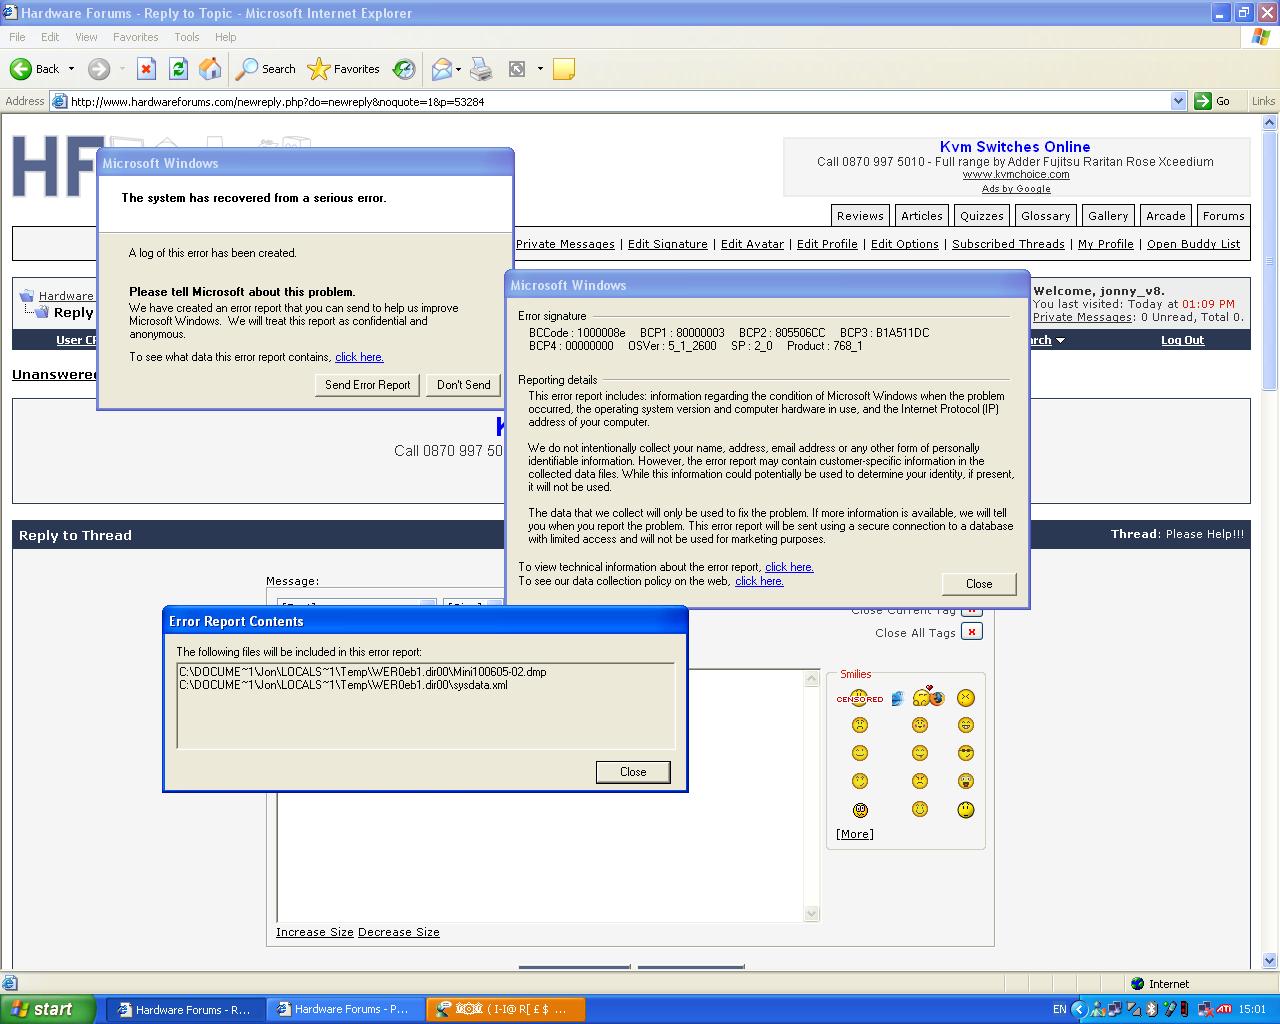Open Favorites star toolbar button

[x=344, y=69]
